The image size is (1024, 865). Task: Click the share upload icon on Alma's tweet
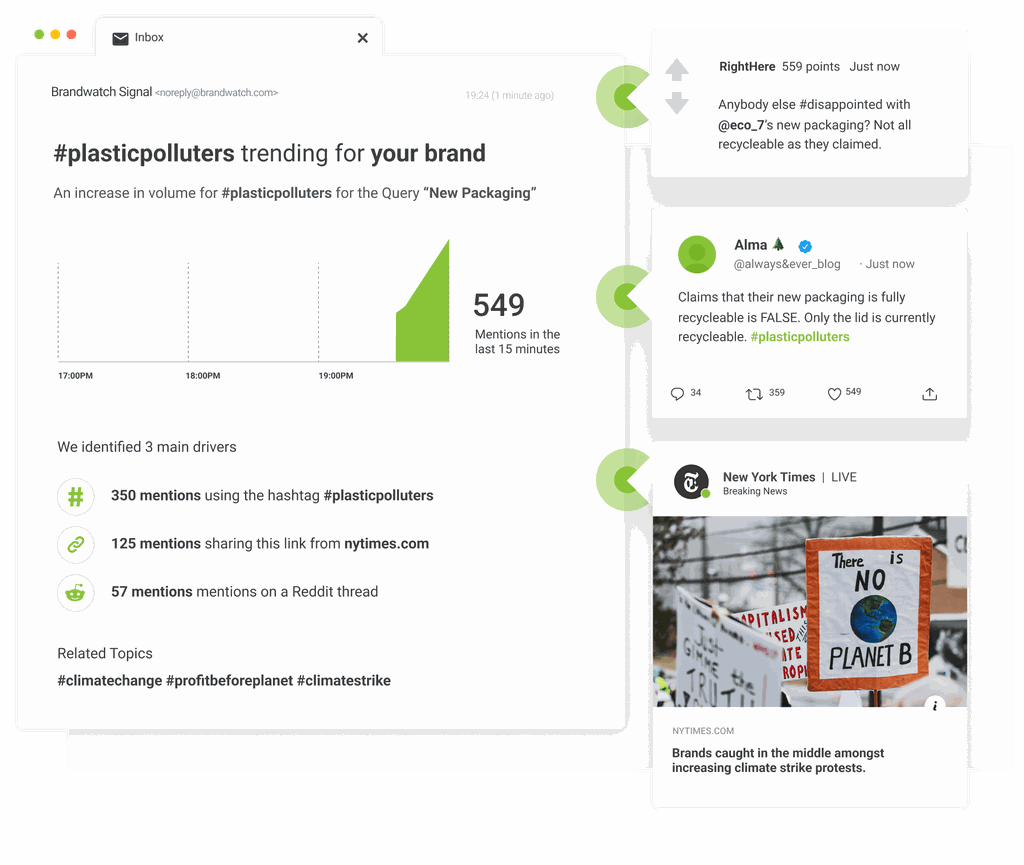pos(929,394)
